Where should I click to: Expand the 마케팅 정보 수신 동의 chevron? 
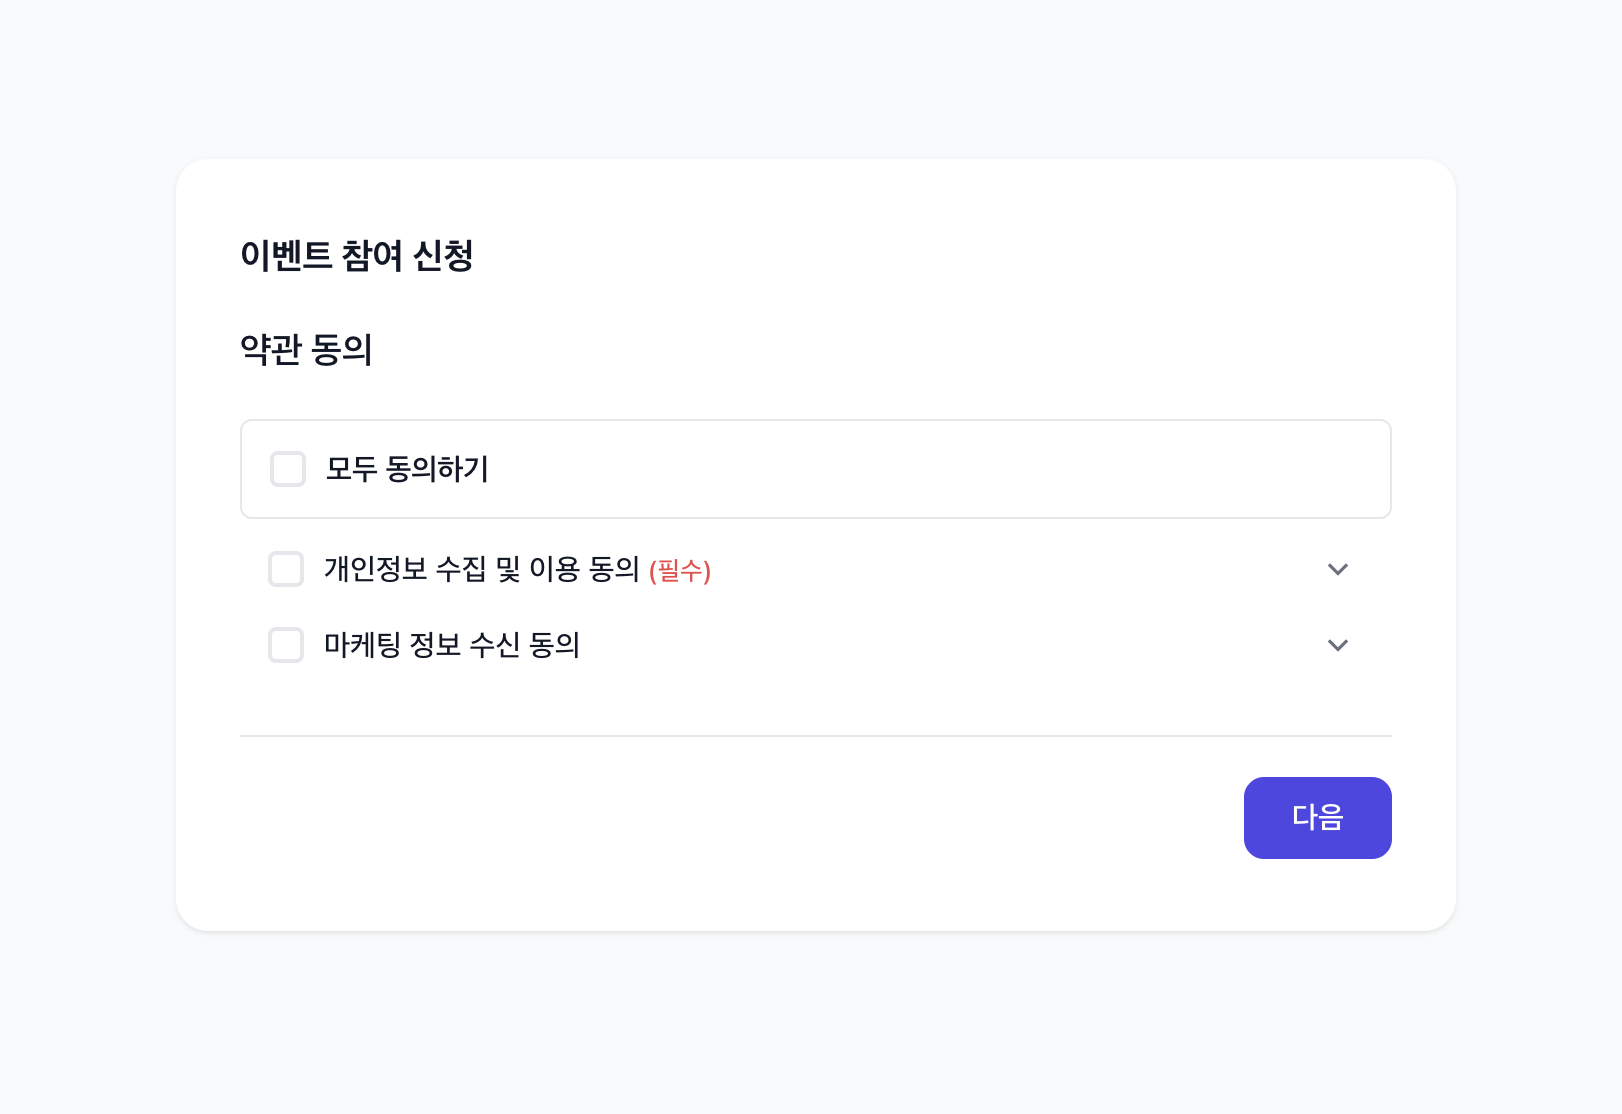coord(1337,645)
